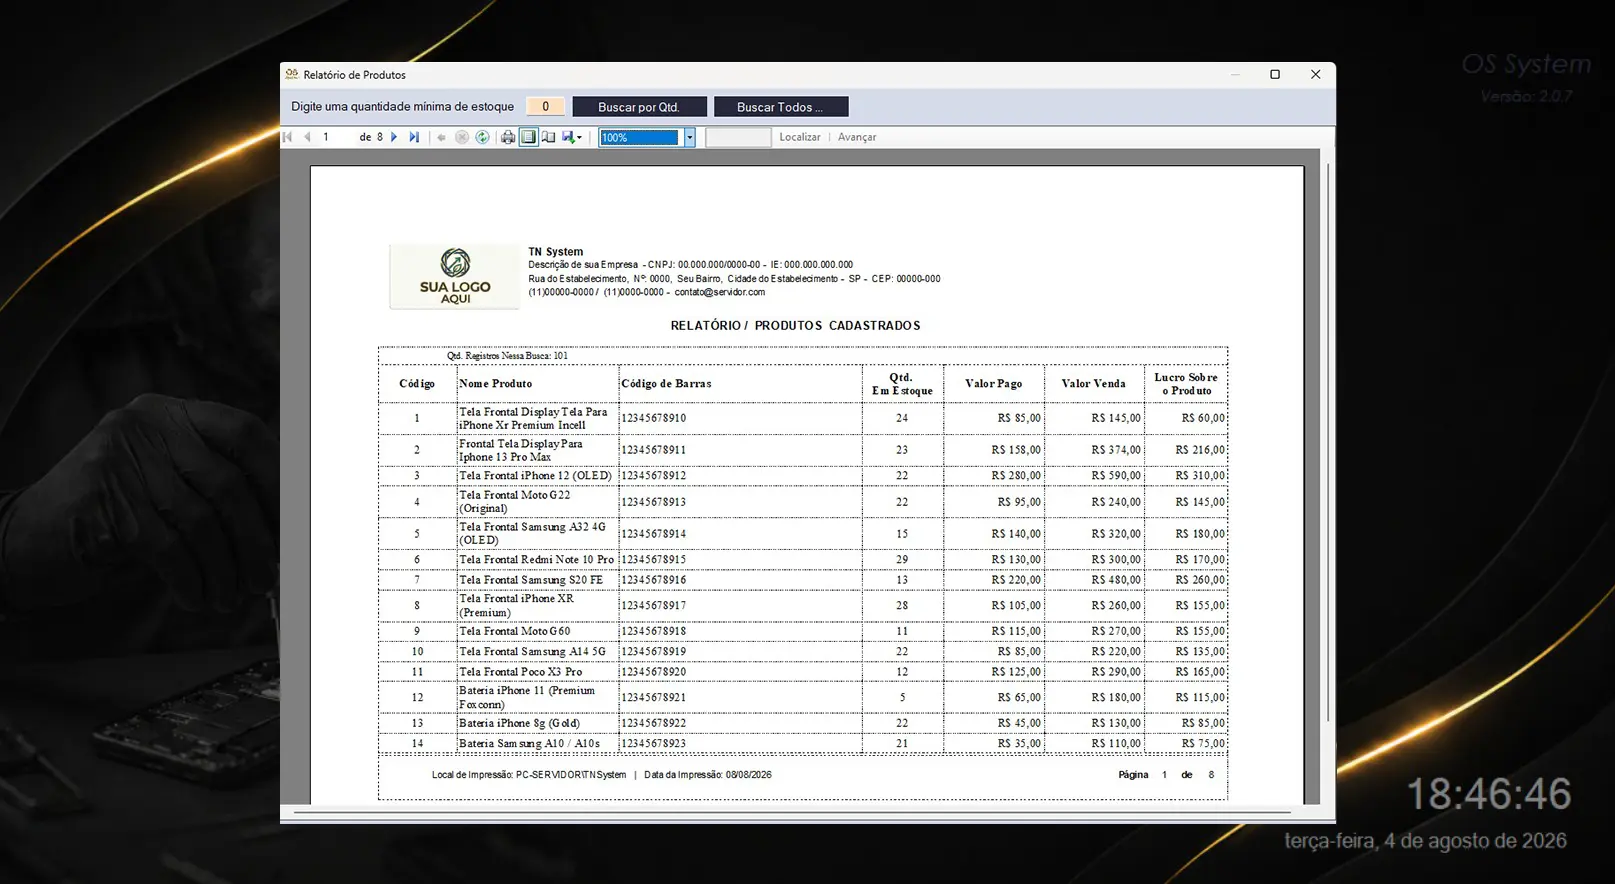Image resolution: width=1615 pixels, height=884 pixels.
Task: Select product Tela Frontal Moto G22 (Original)
Action: pos(515,502)
